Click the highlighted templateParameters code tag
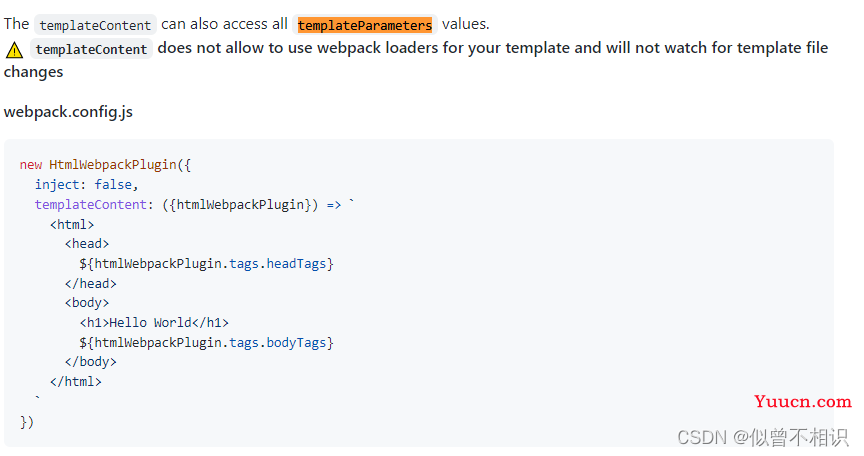864x456 pixels. 365,25
